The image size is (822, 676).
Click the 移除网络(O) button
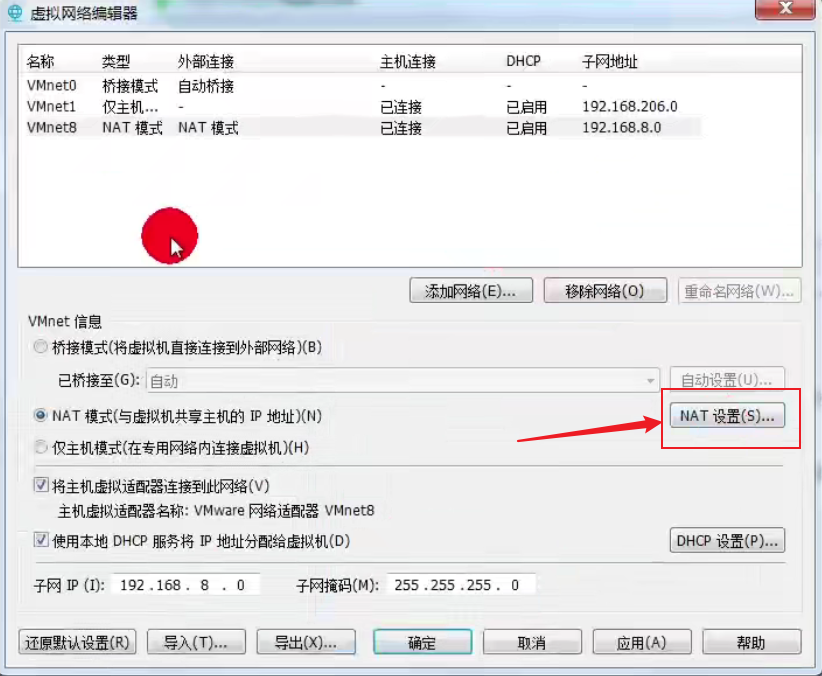[x=605, y=291]
